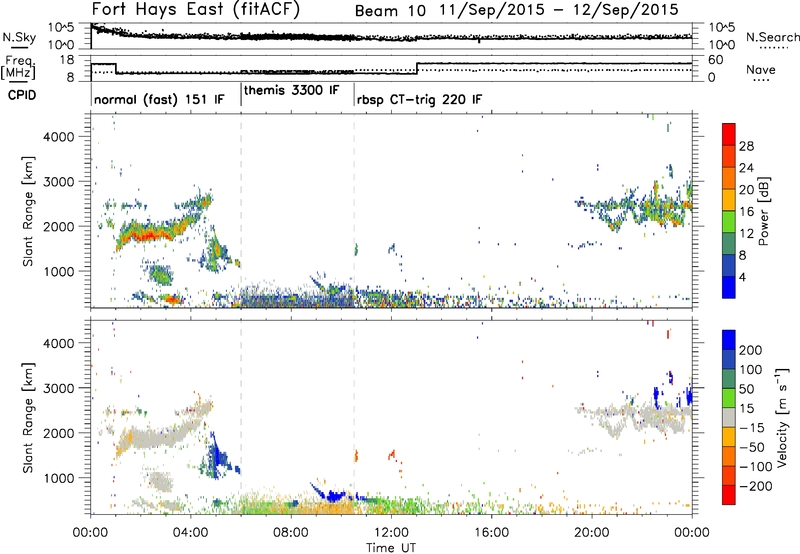Click the 'Nave' legend label

(761, 70)
